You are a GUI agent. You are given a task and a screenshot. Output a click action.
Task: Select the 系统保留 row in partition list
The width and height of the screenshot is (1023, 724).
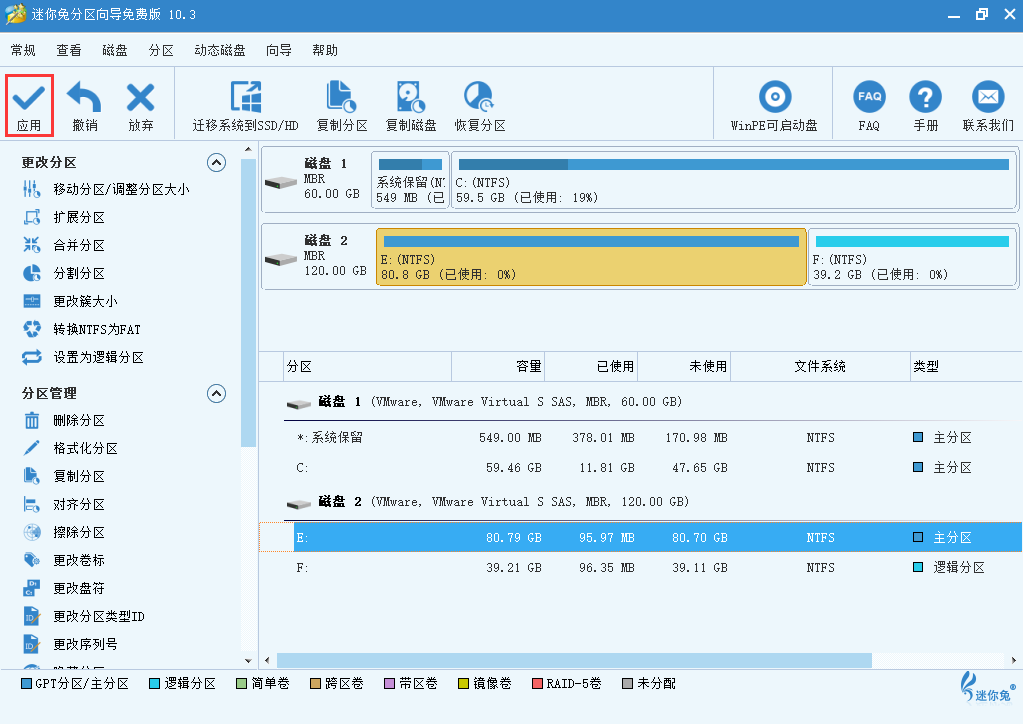(641, 438)
